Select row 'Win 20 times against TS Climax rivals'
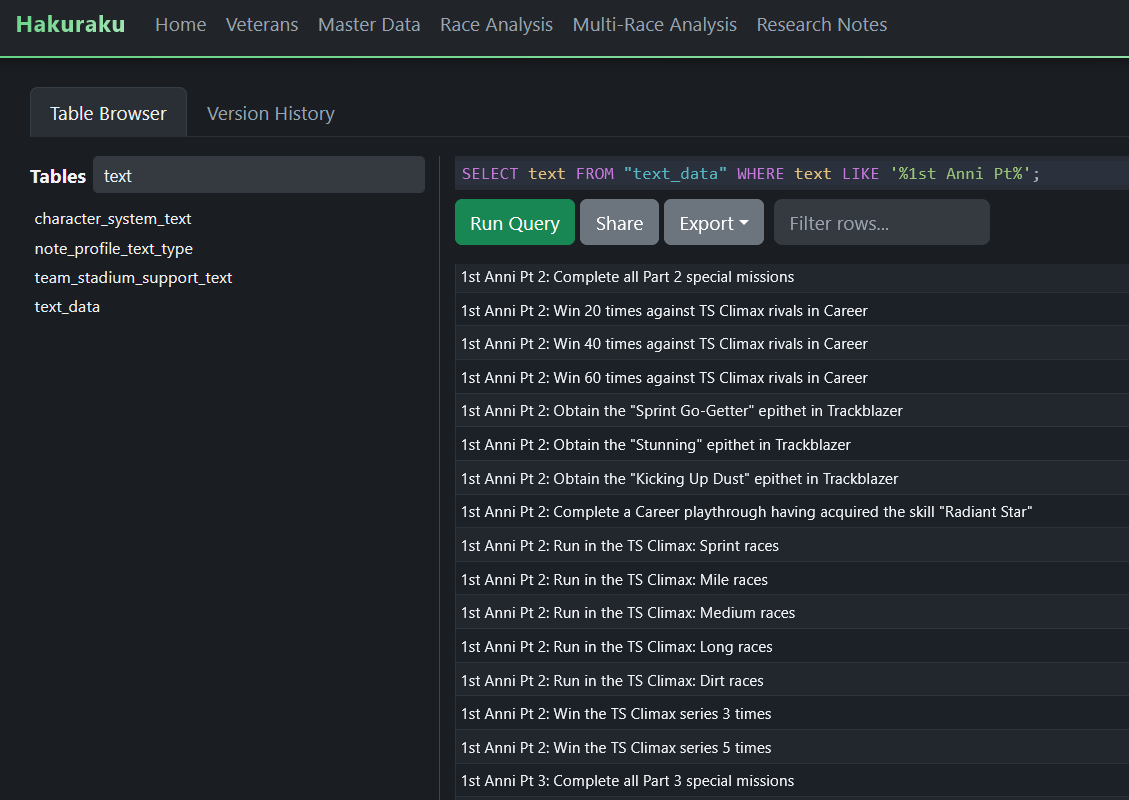This screenshot has width=1129, height=800. (x=792, y=310)
